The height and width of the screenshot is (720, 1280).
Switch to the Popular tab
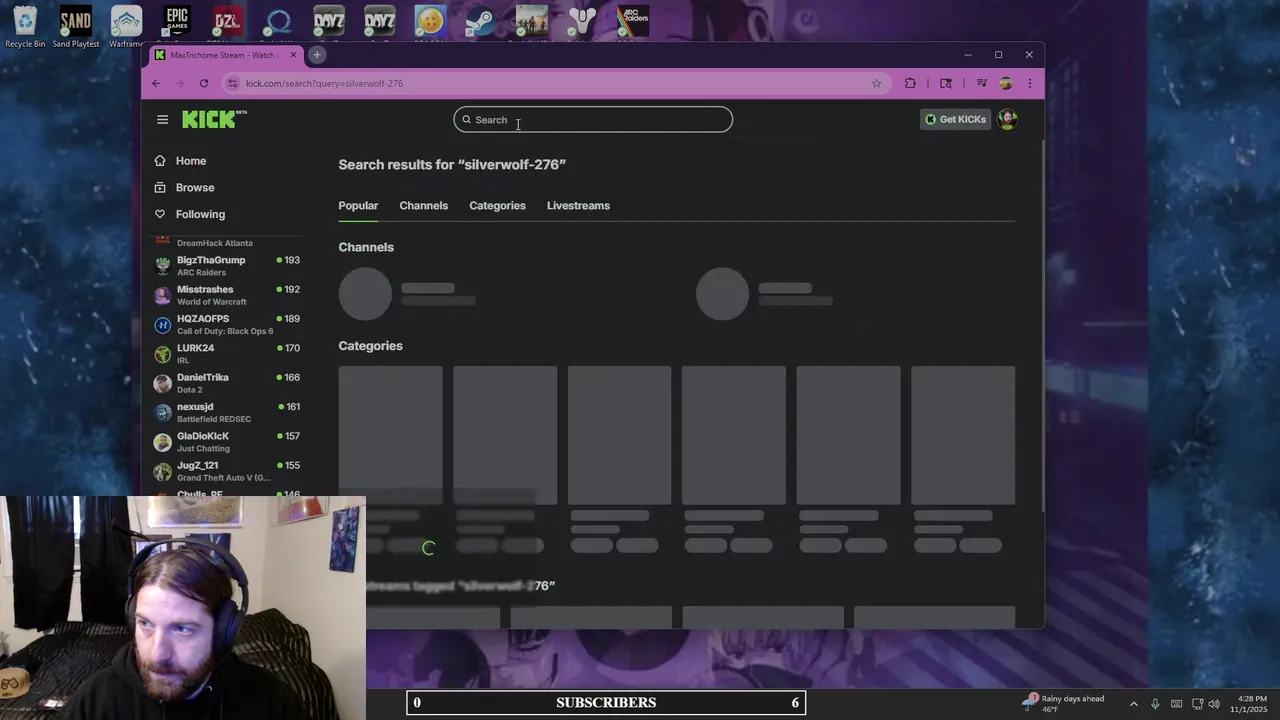[x=358, y=205]
